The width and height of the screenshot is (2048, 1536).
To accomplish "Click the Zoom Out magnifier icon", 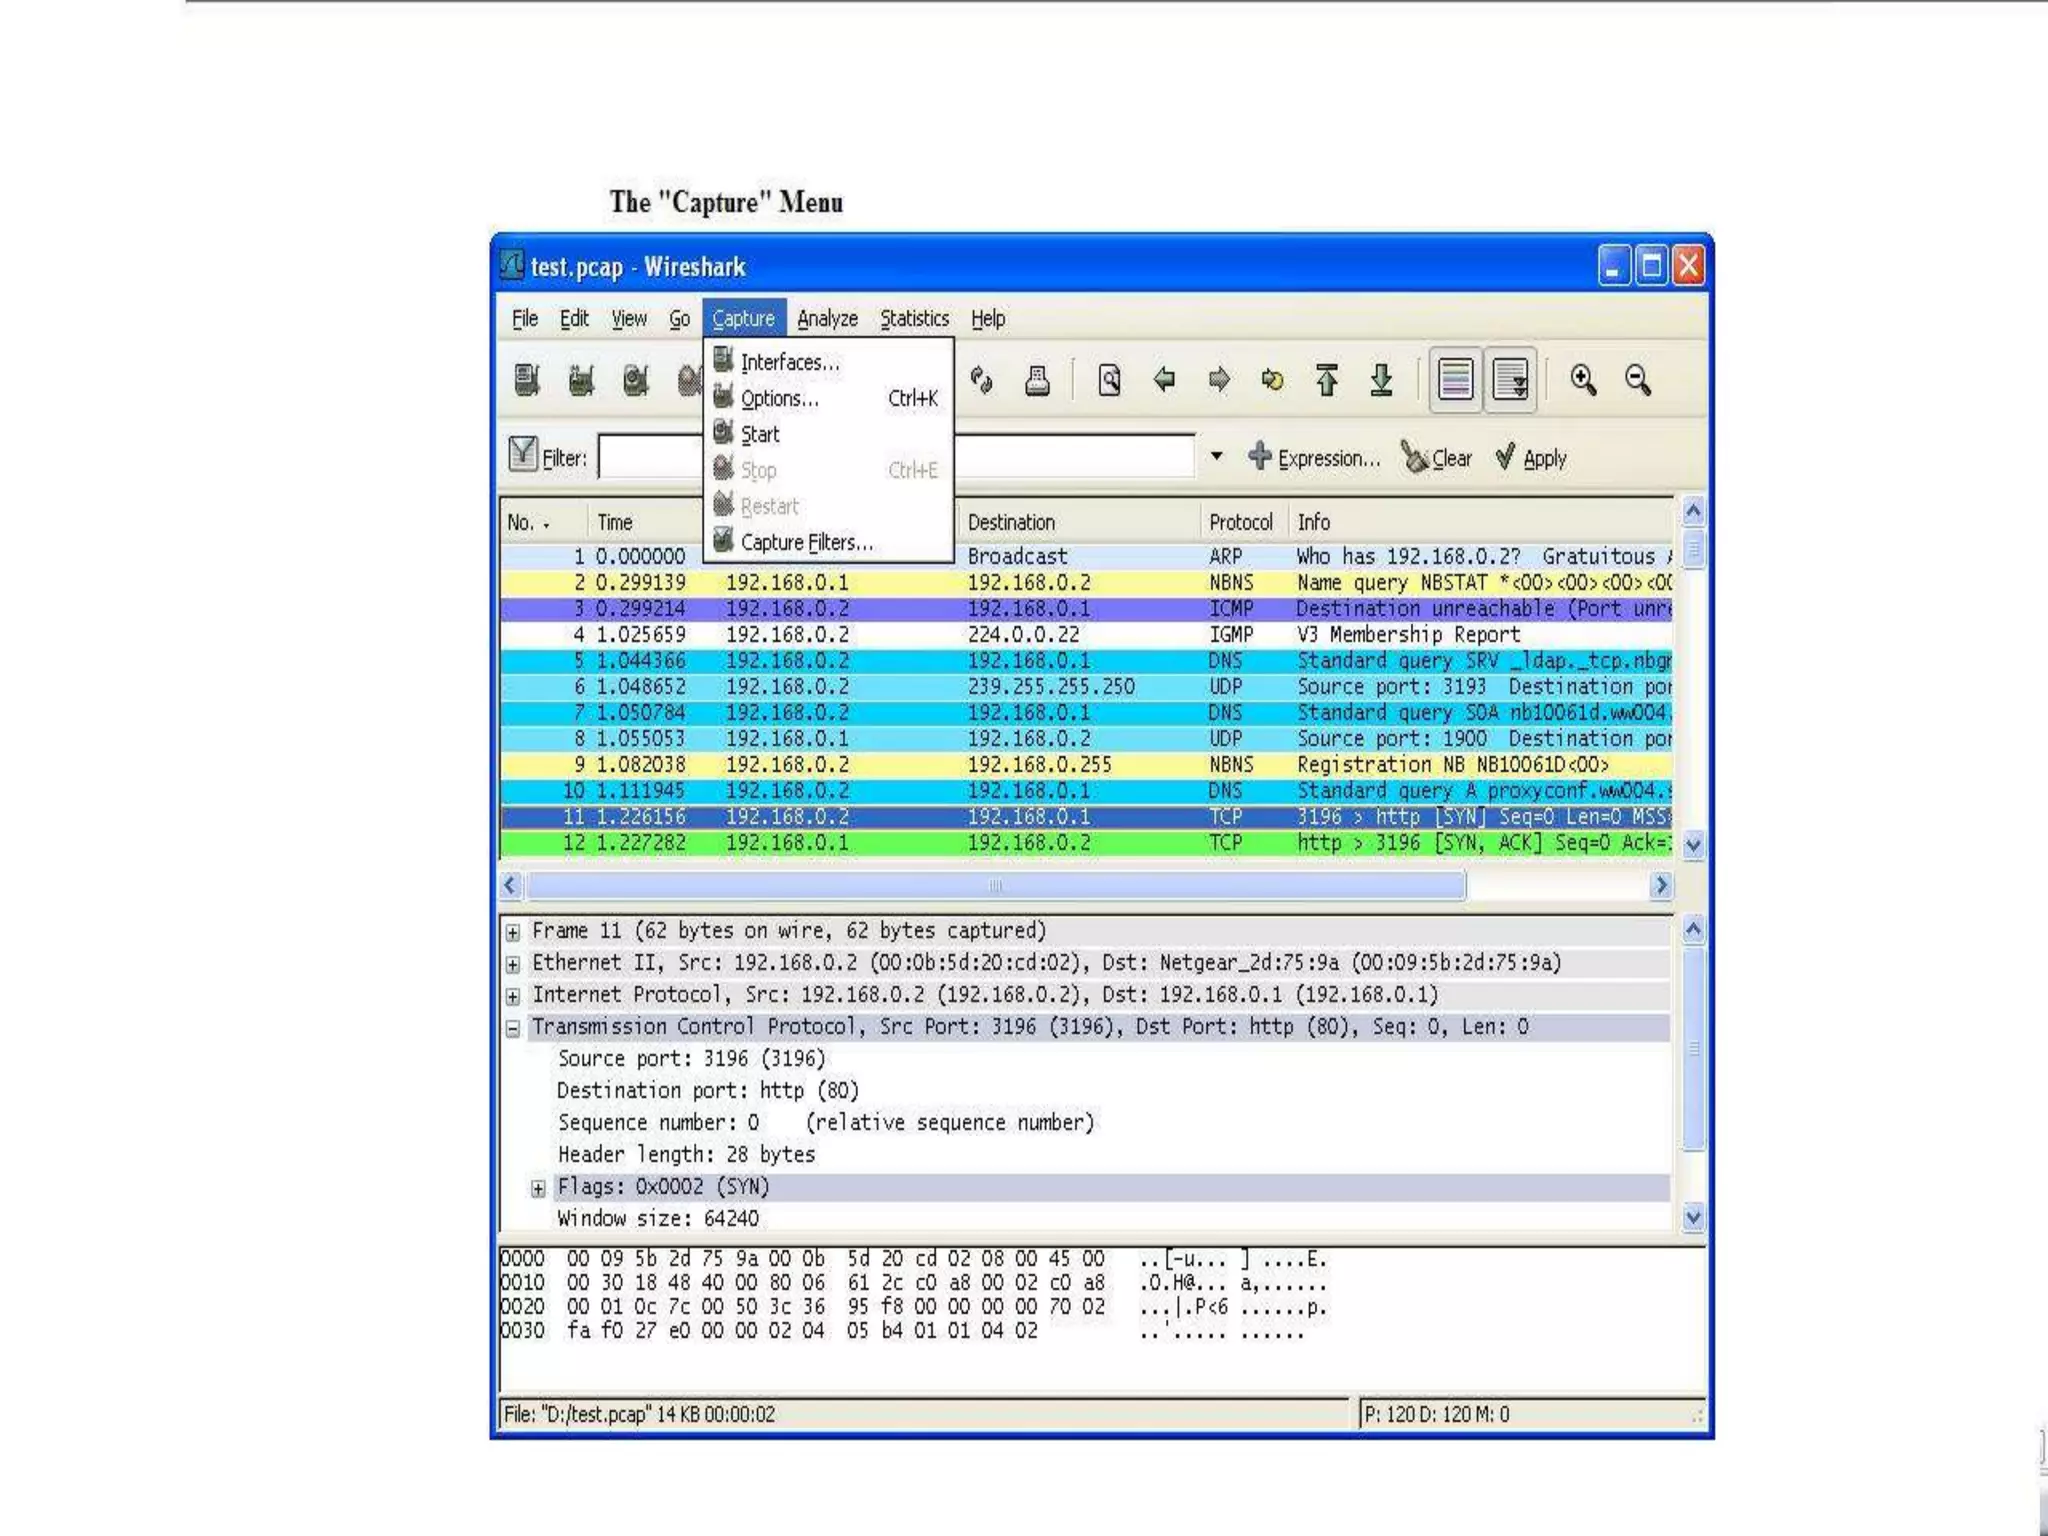I will click(x=1638, y=380).
